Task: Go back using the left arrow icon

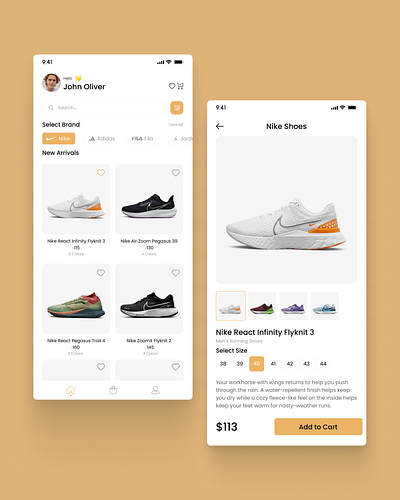Action: pos(220,126)
